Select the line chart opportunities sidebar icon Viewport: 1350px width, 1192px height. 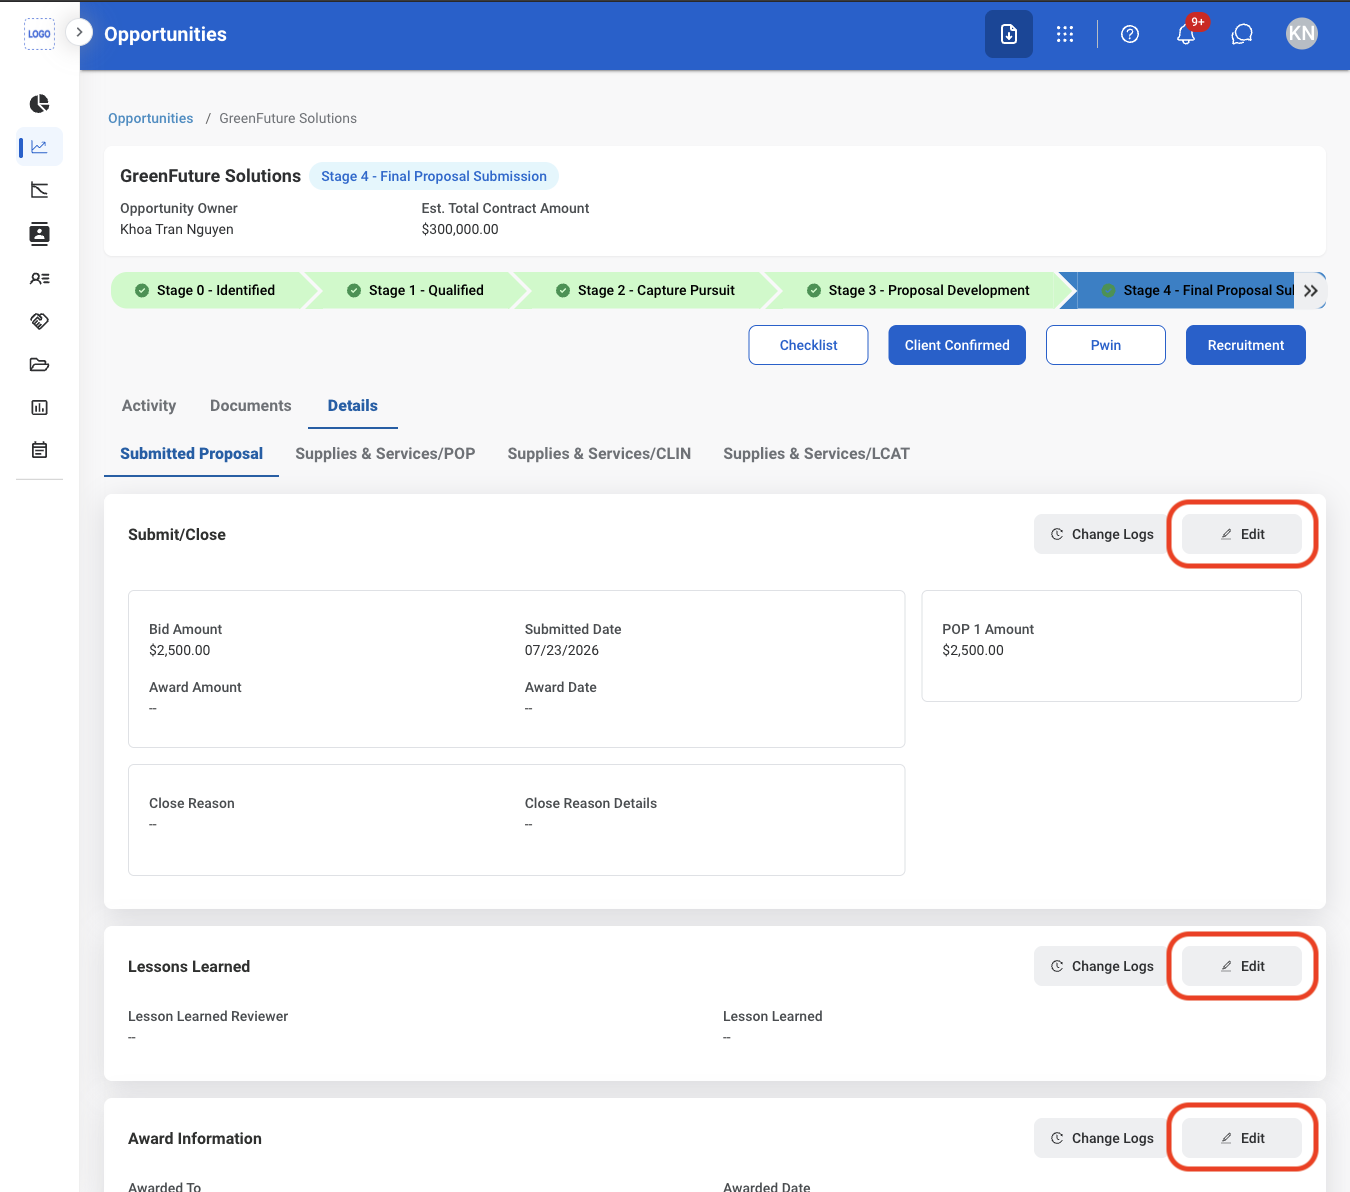click(x=39, y=147)
